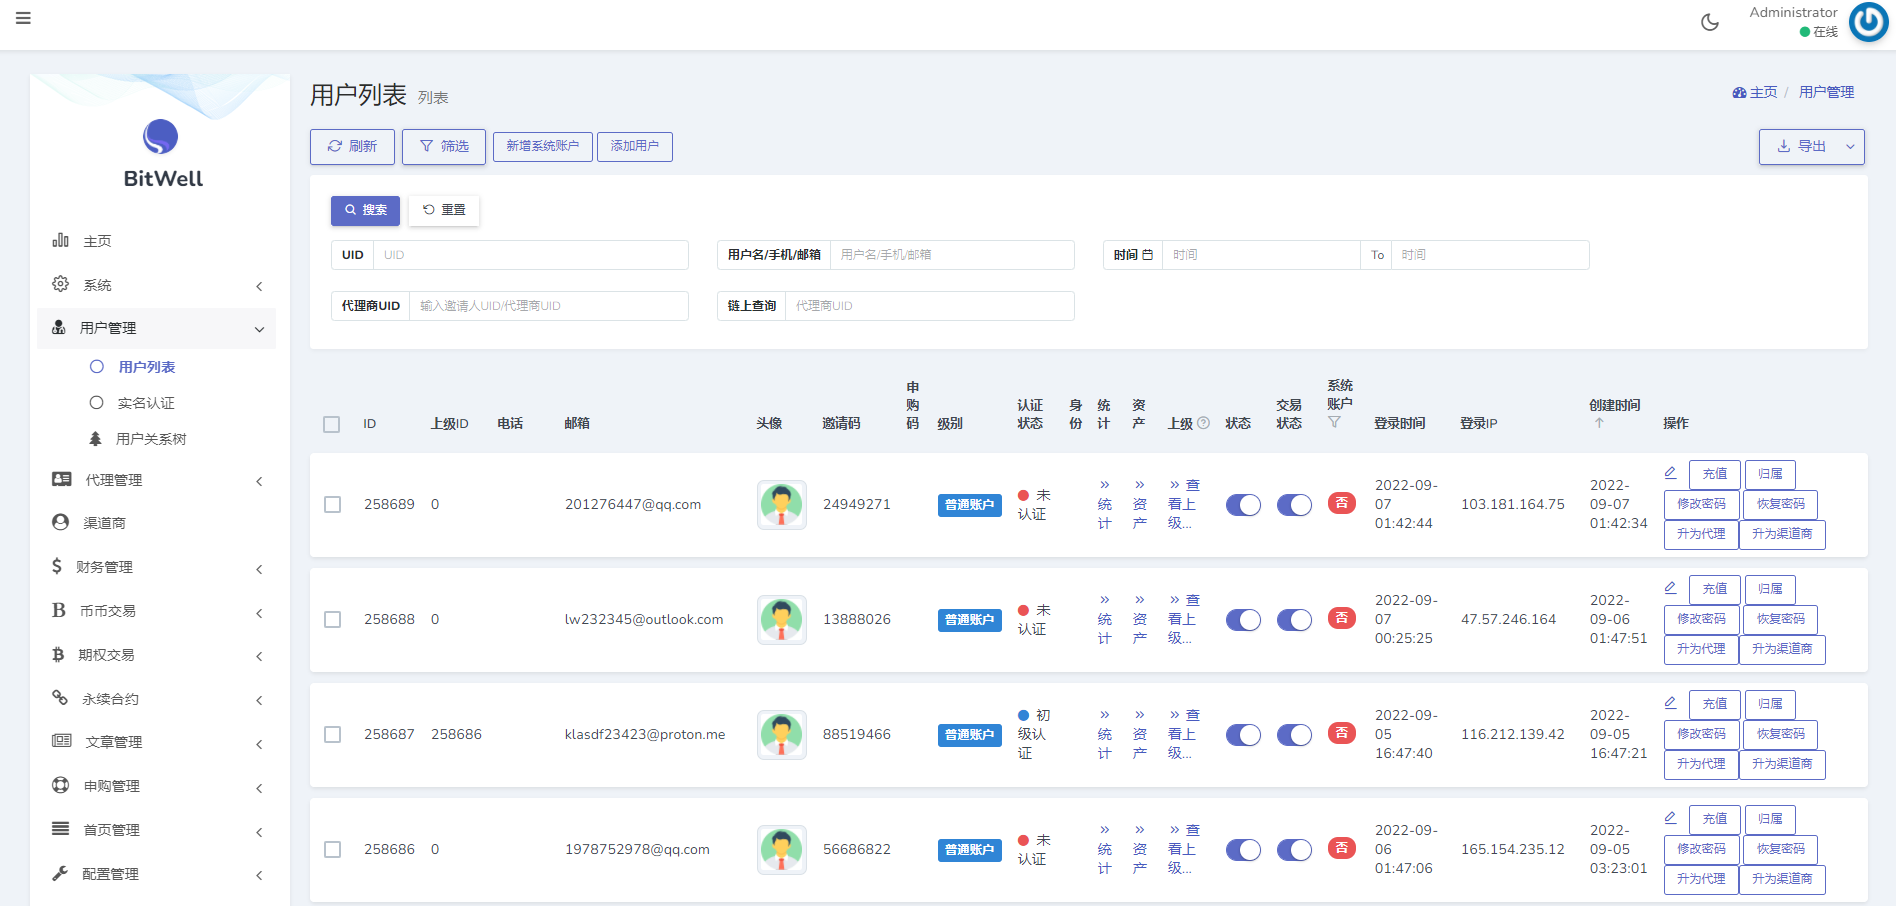
Task: Click the system account filter icon
Action: coord(1334,423)
